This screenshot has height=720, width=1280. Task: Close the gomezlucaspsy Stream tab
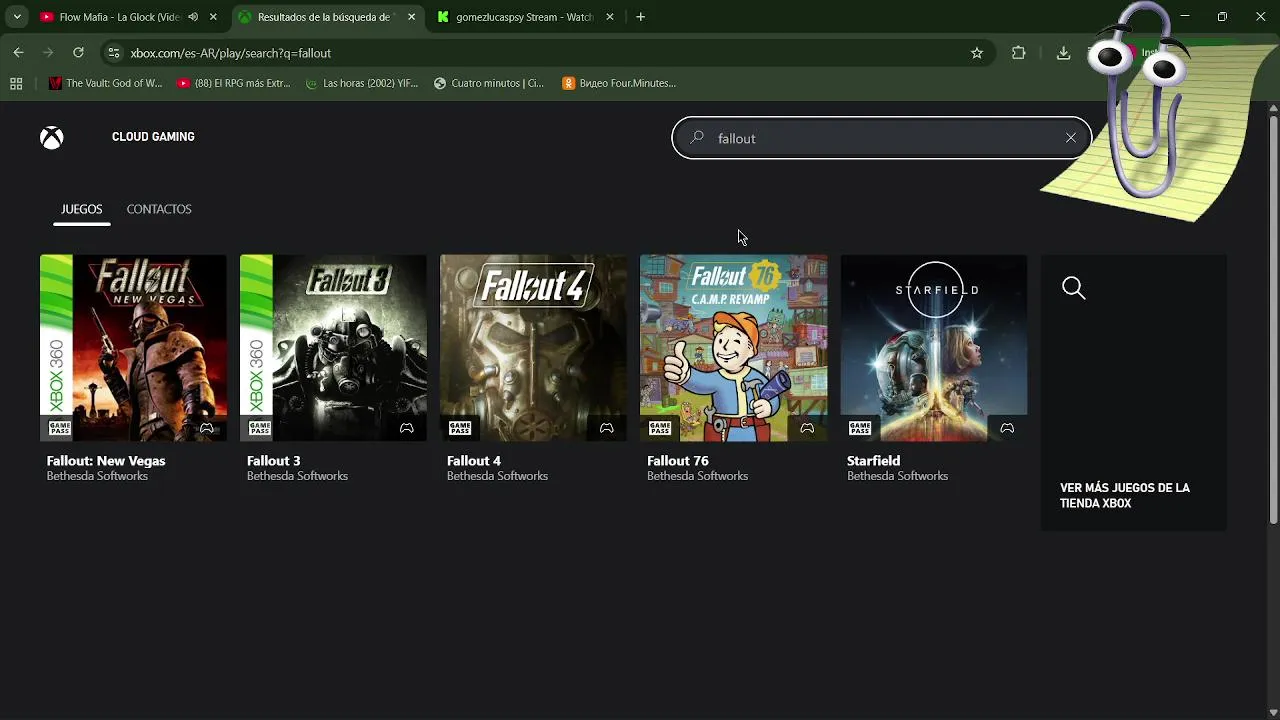pos(610,17)
